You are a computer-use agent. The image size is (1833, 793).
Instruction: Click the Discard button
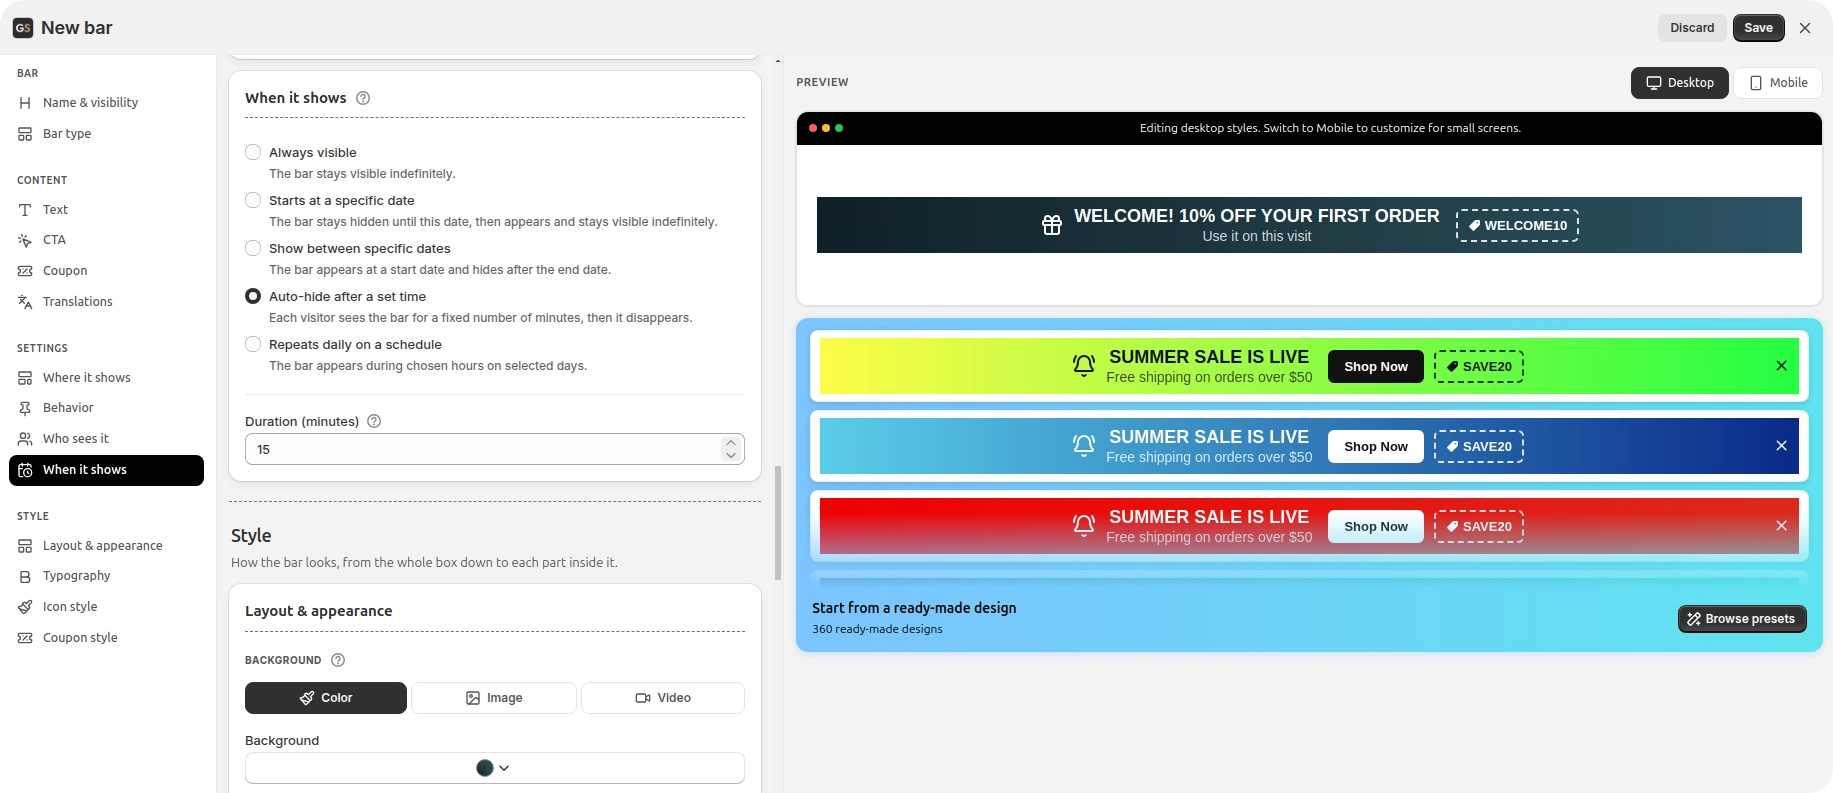click(x=1692, y=28)
